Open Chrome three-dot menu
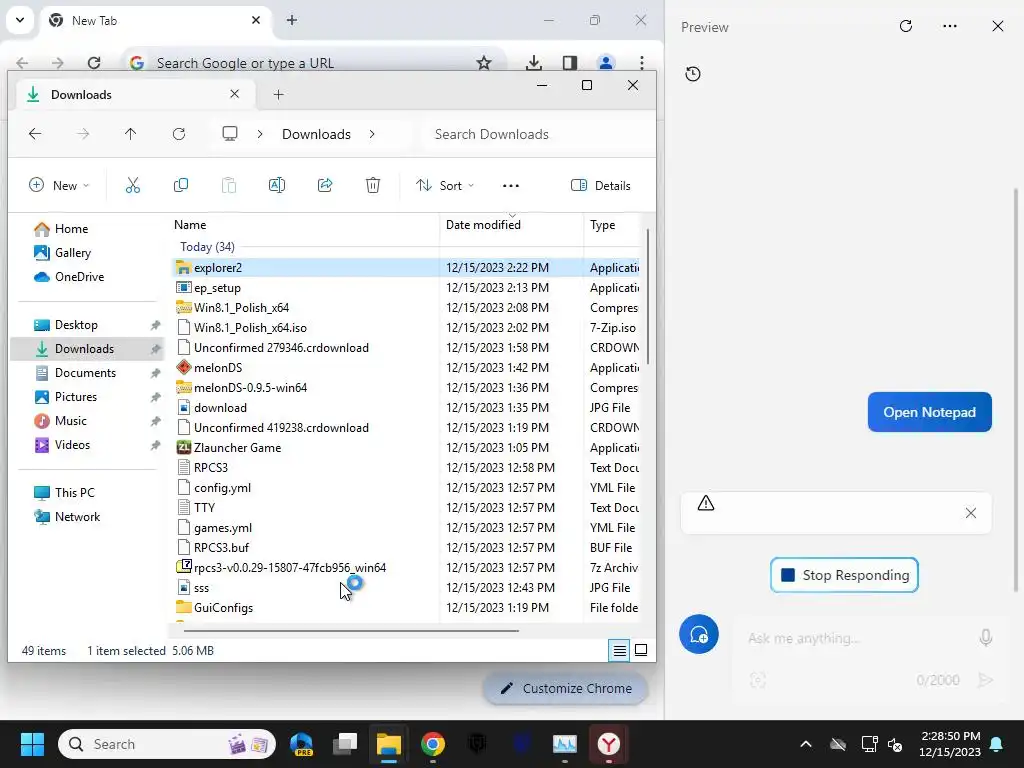Screen dimensions: 1024x768 [x=642, y=63]
